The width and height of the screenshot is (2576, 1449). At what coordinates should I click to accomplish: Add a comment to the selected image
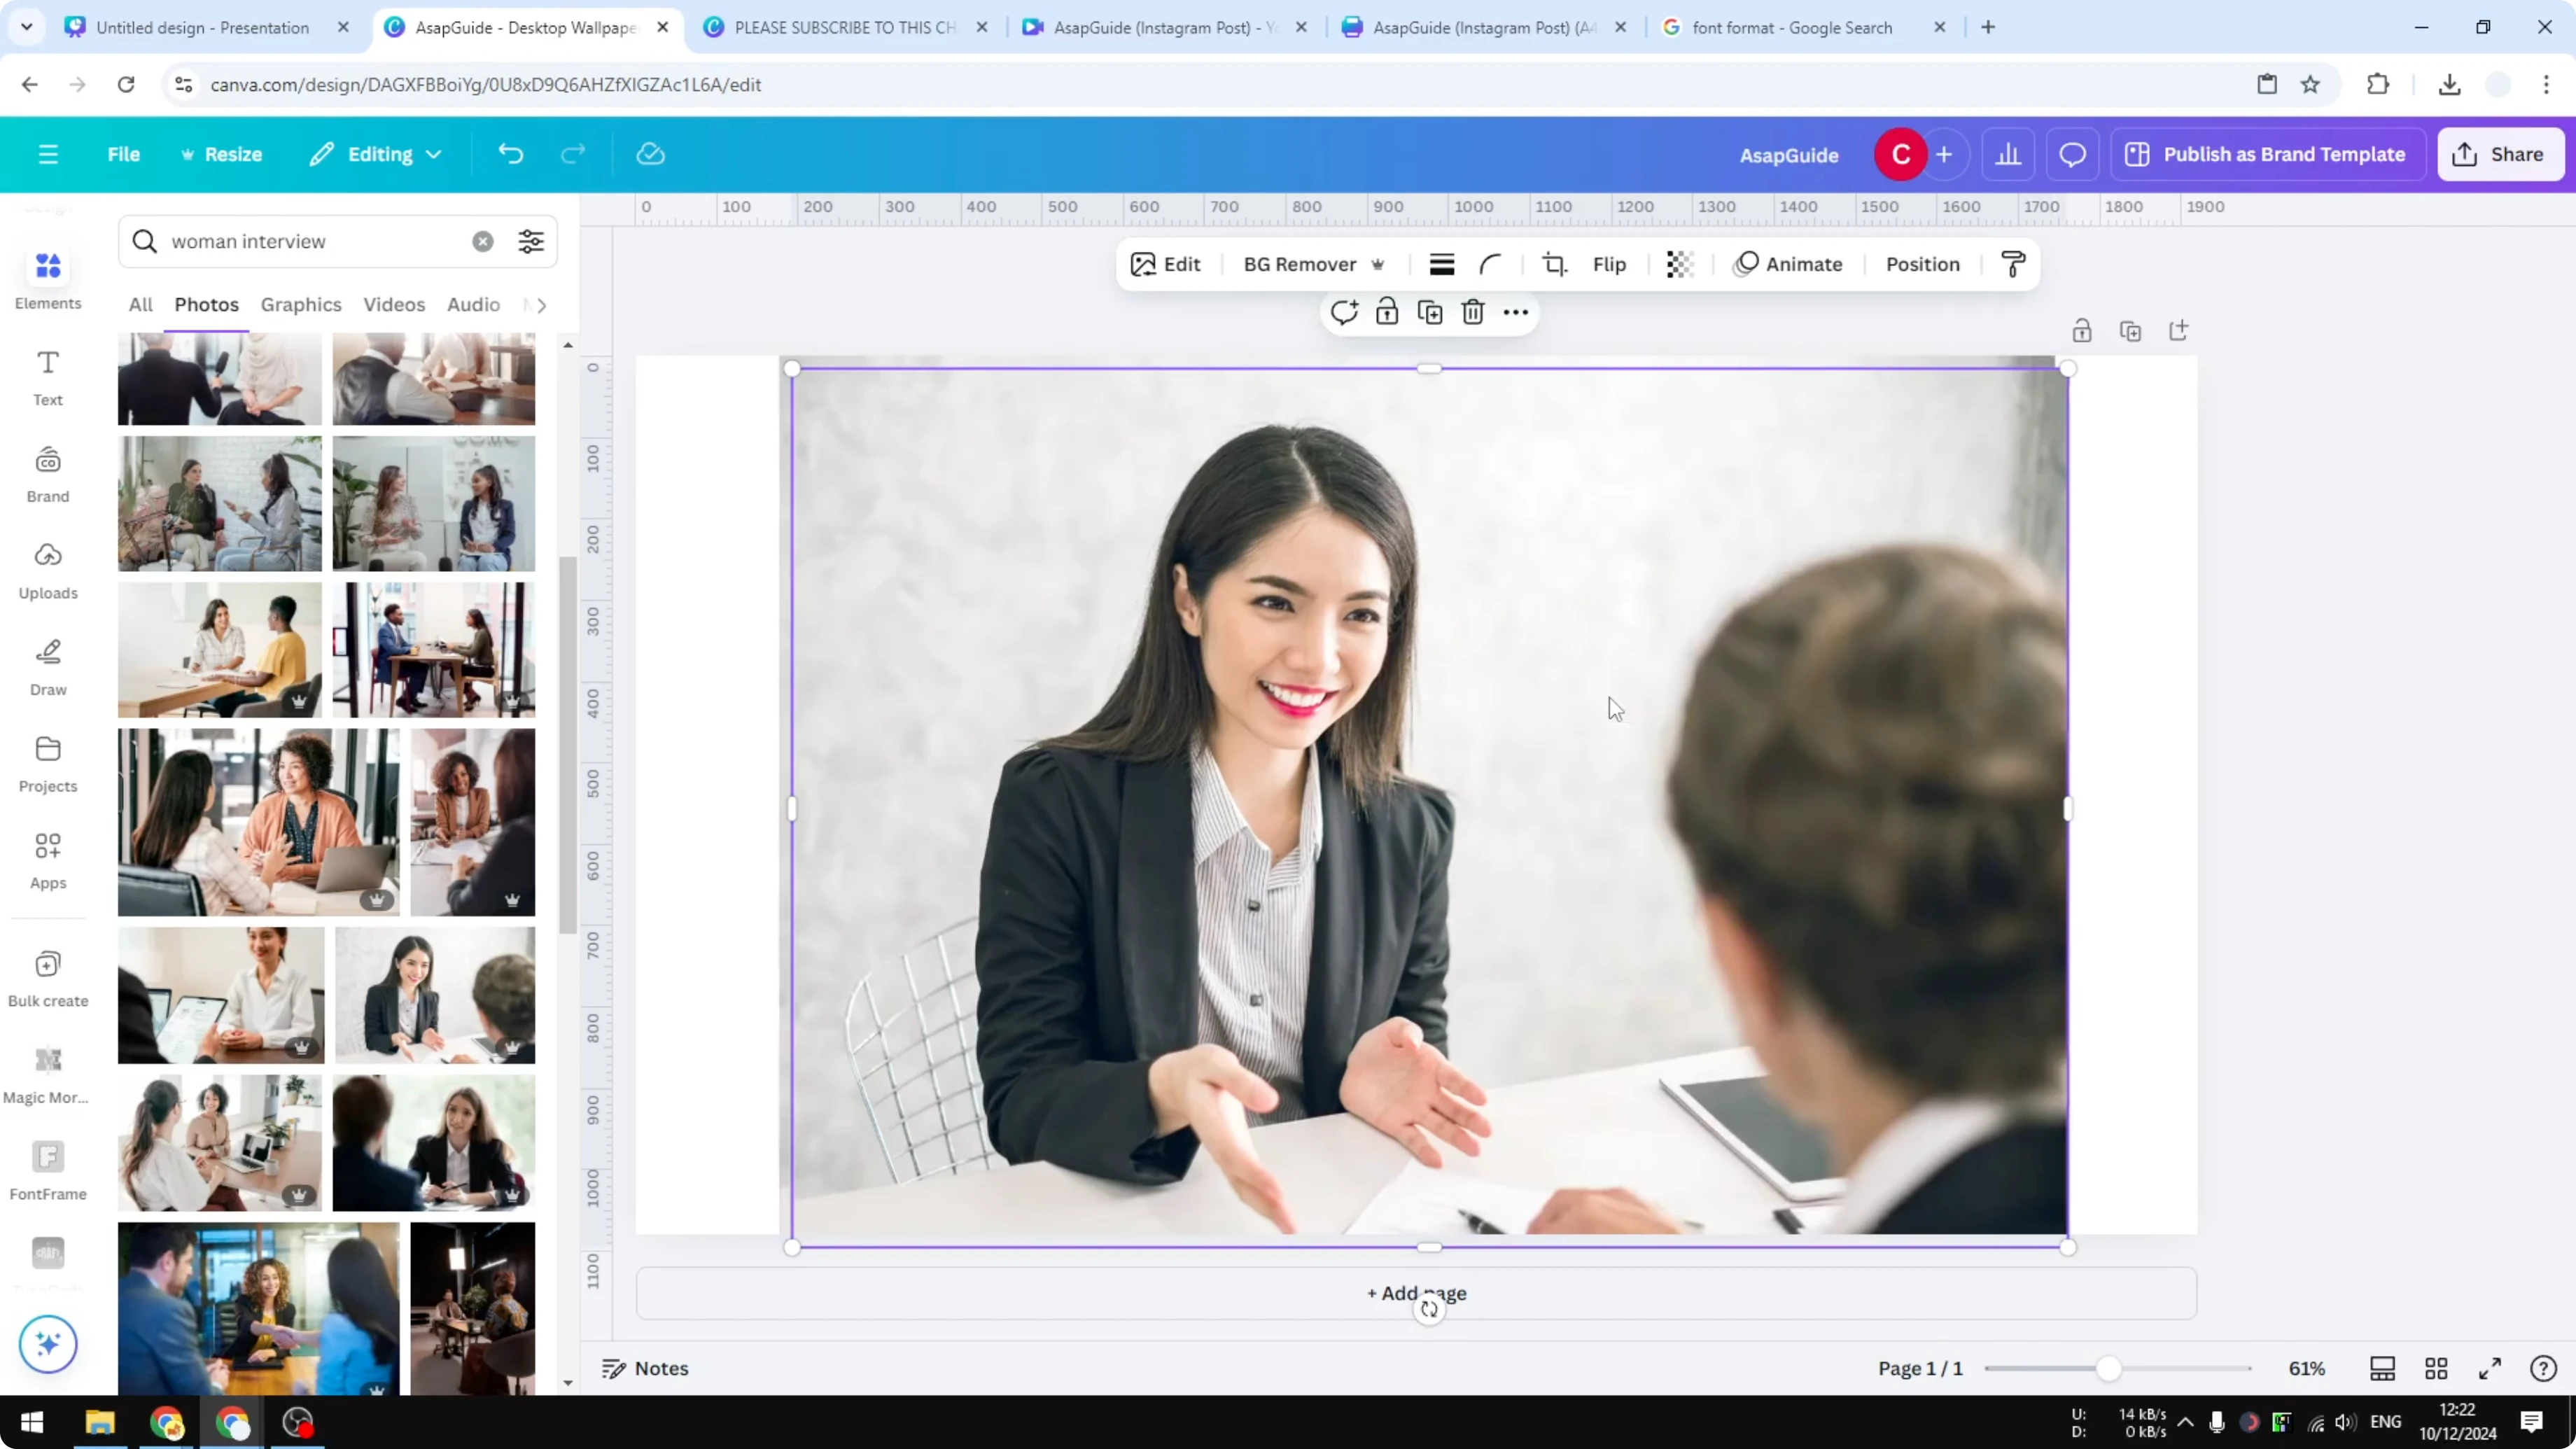(x=1344, y=312)
